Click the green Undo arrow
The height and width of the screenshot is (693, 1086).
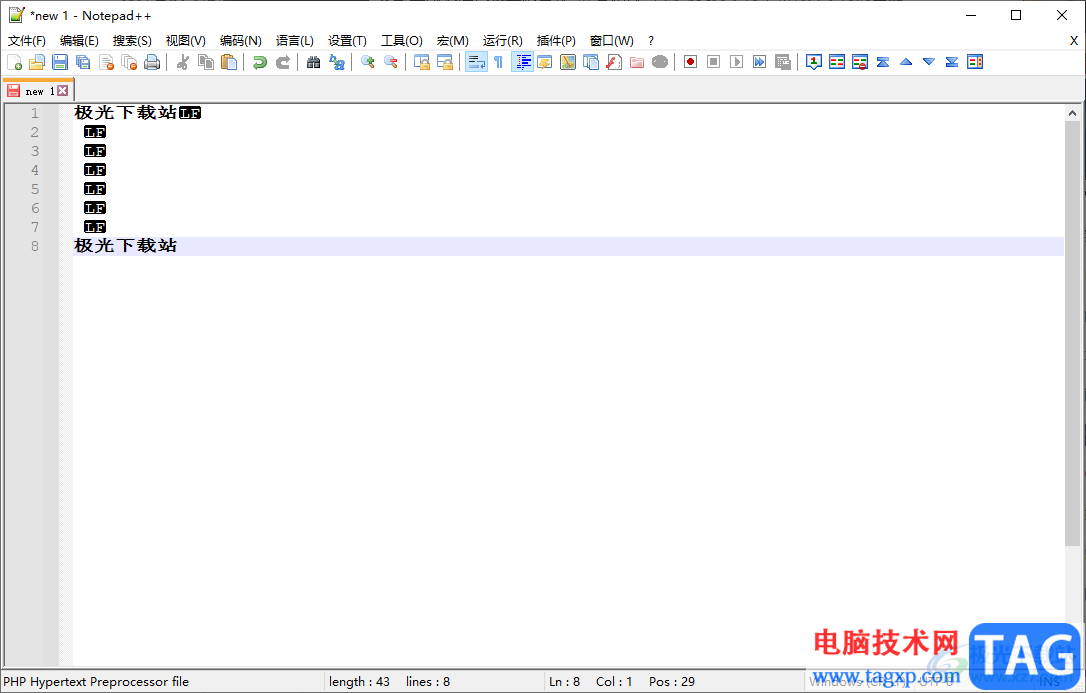click(260, 62)
